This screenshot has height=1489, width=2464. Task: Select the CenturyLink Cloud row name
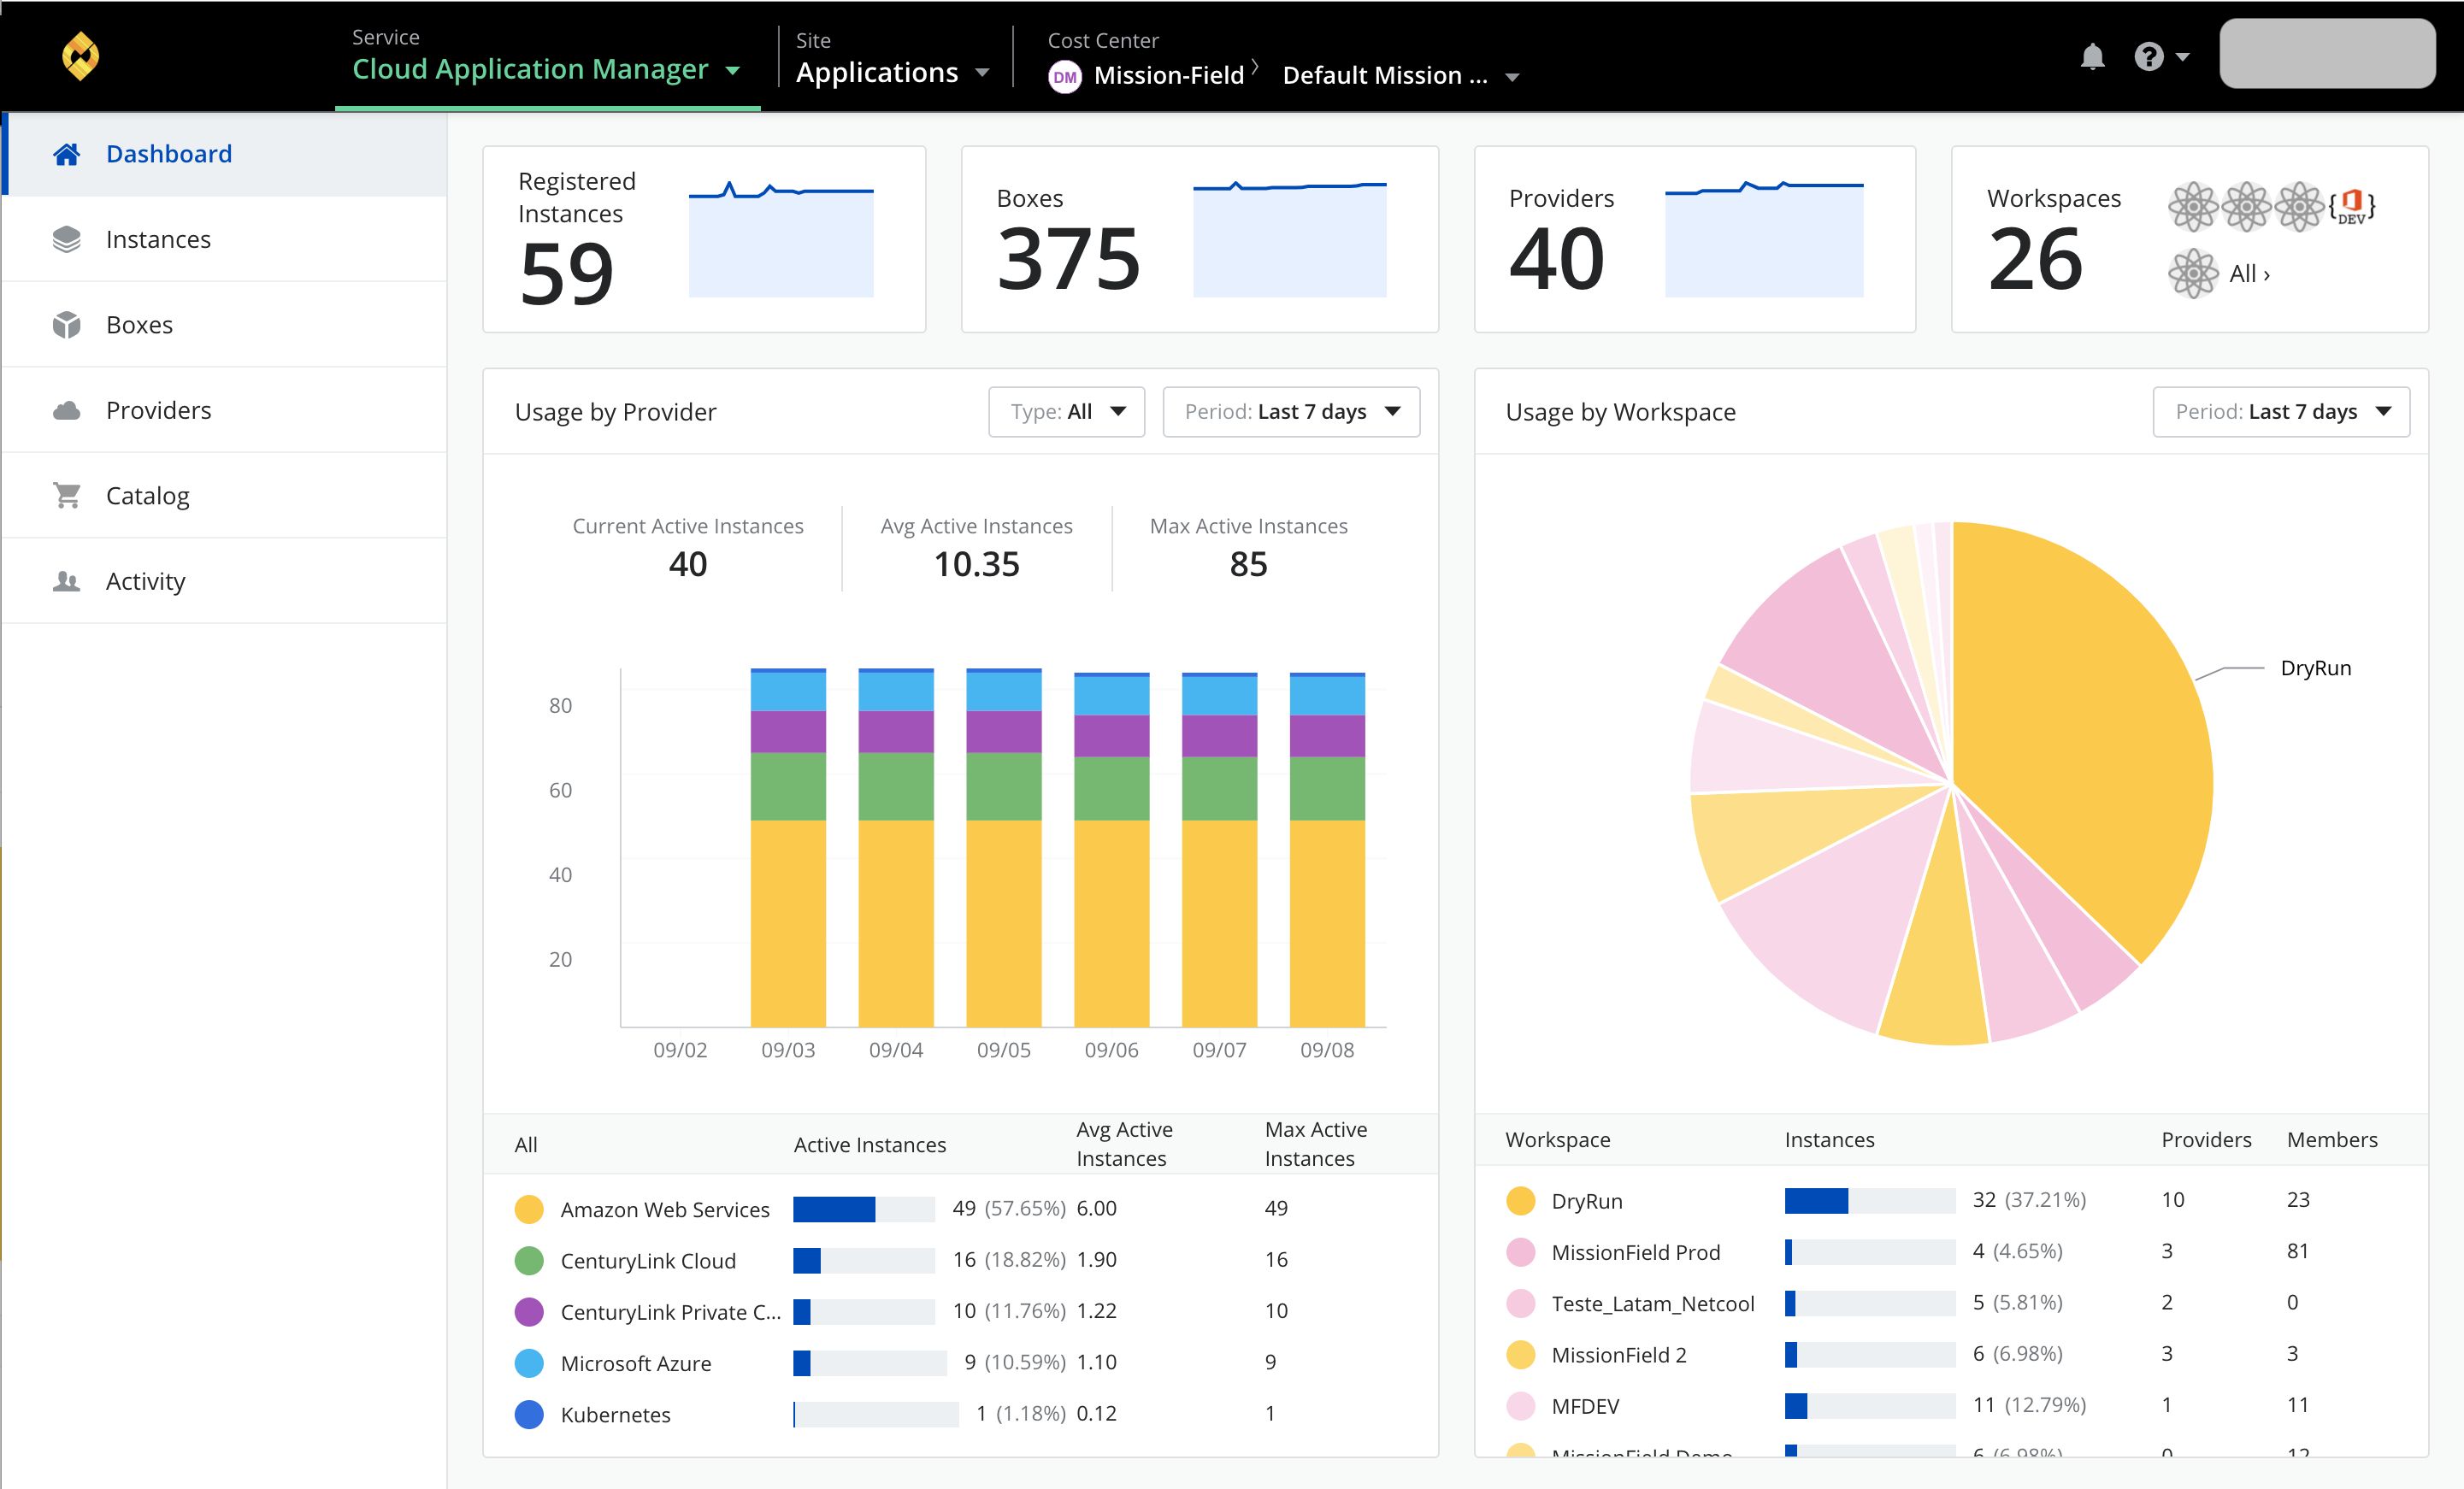(x=648, y=1260)
